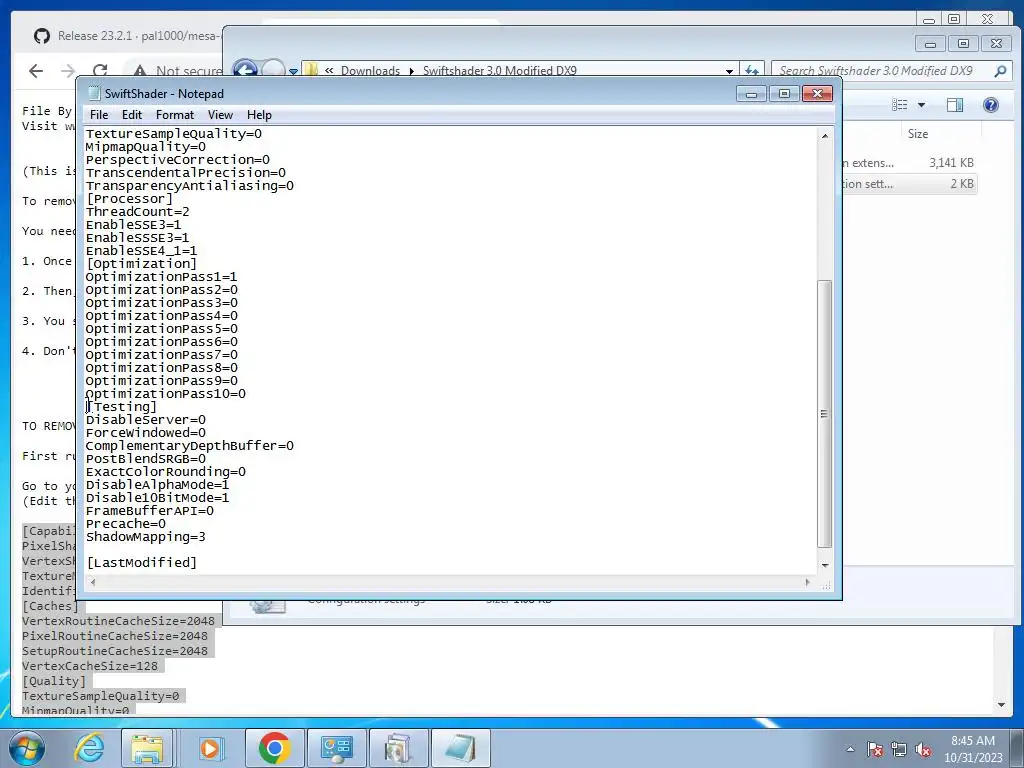Click Notepad horizontal scrollbar right arrow

click(x=807, y=581)
